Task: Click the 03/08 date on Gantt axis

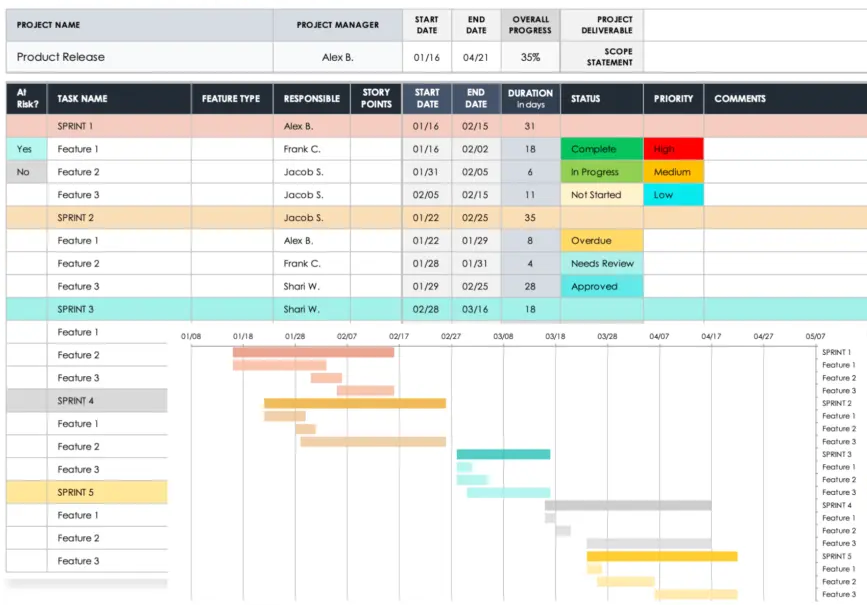Action: [x=503, y=337]
